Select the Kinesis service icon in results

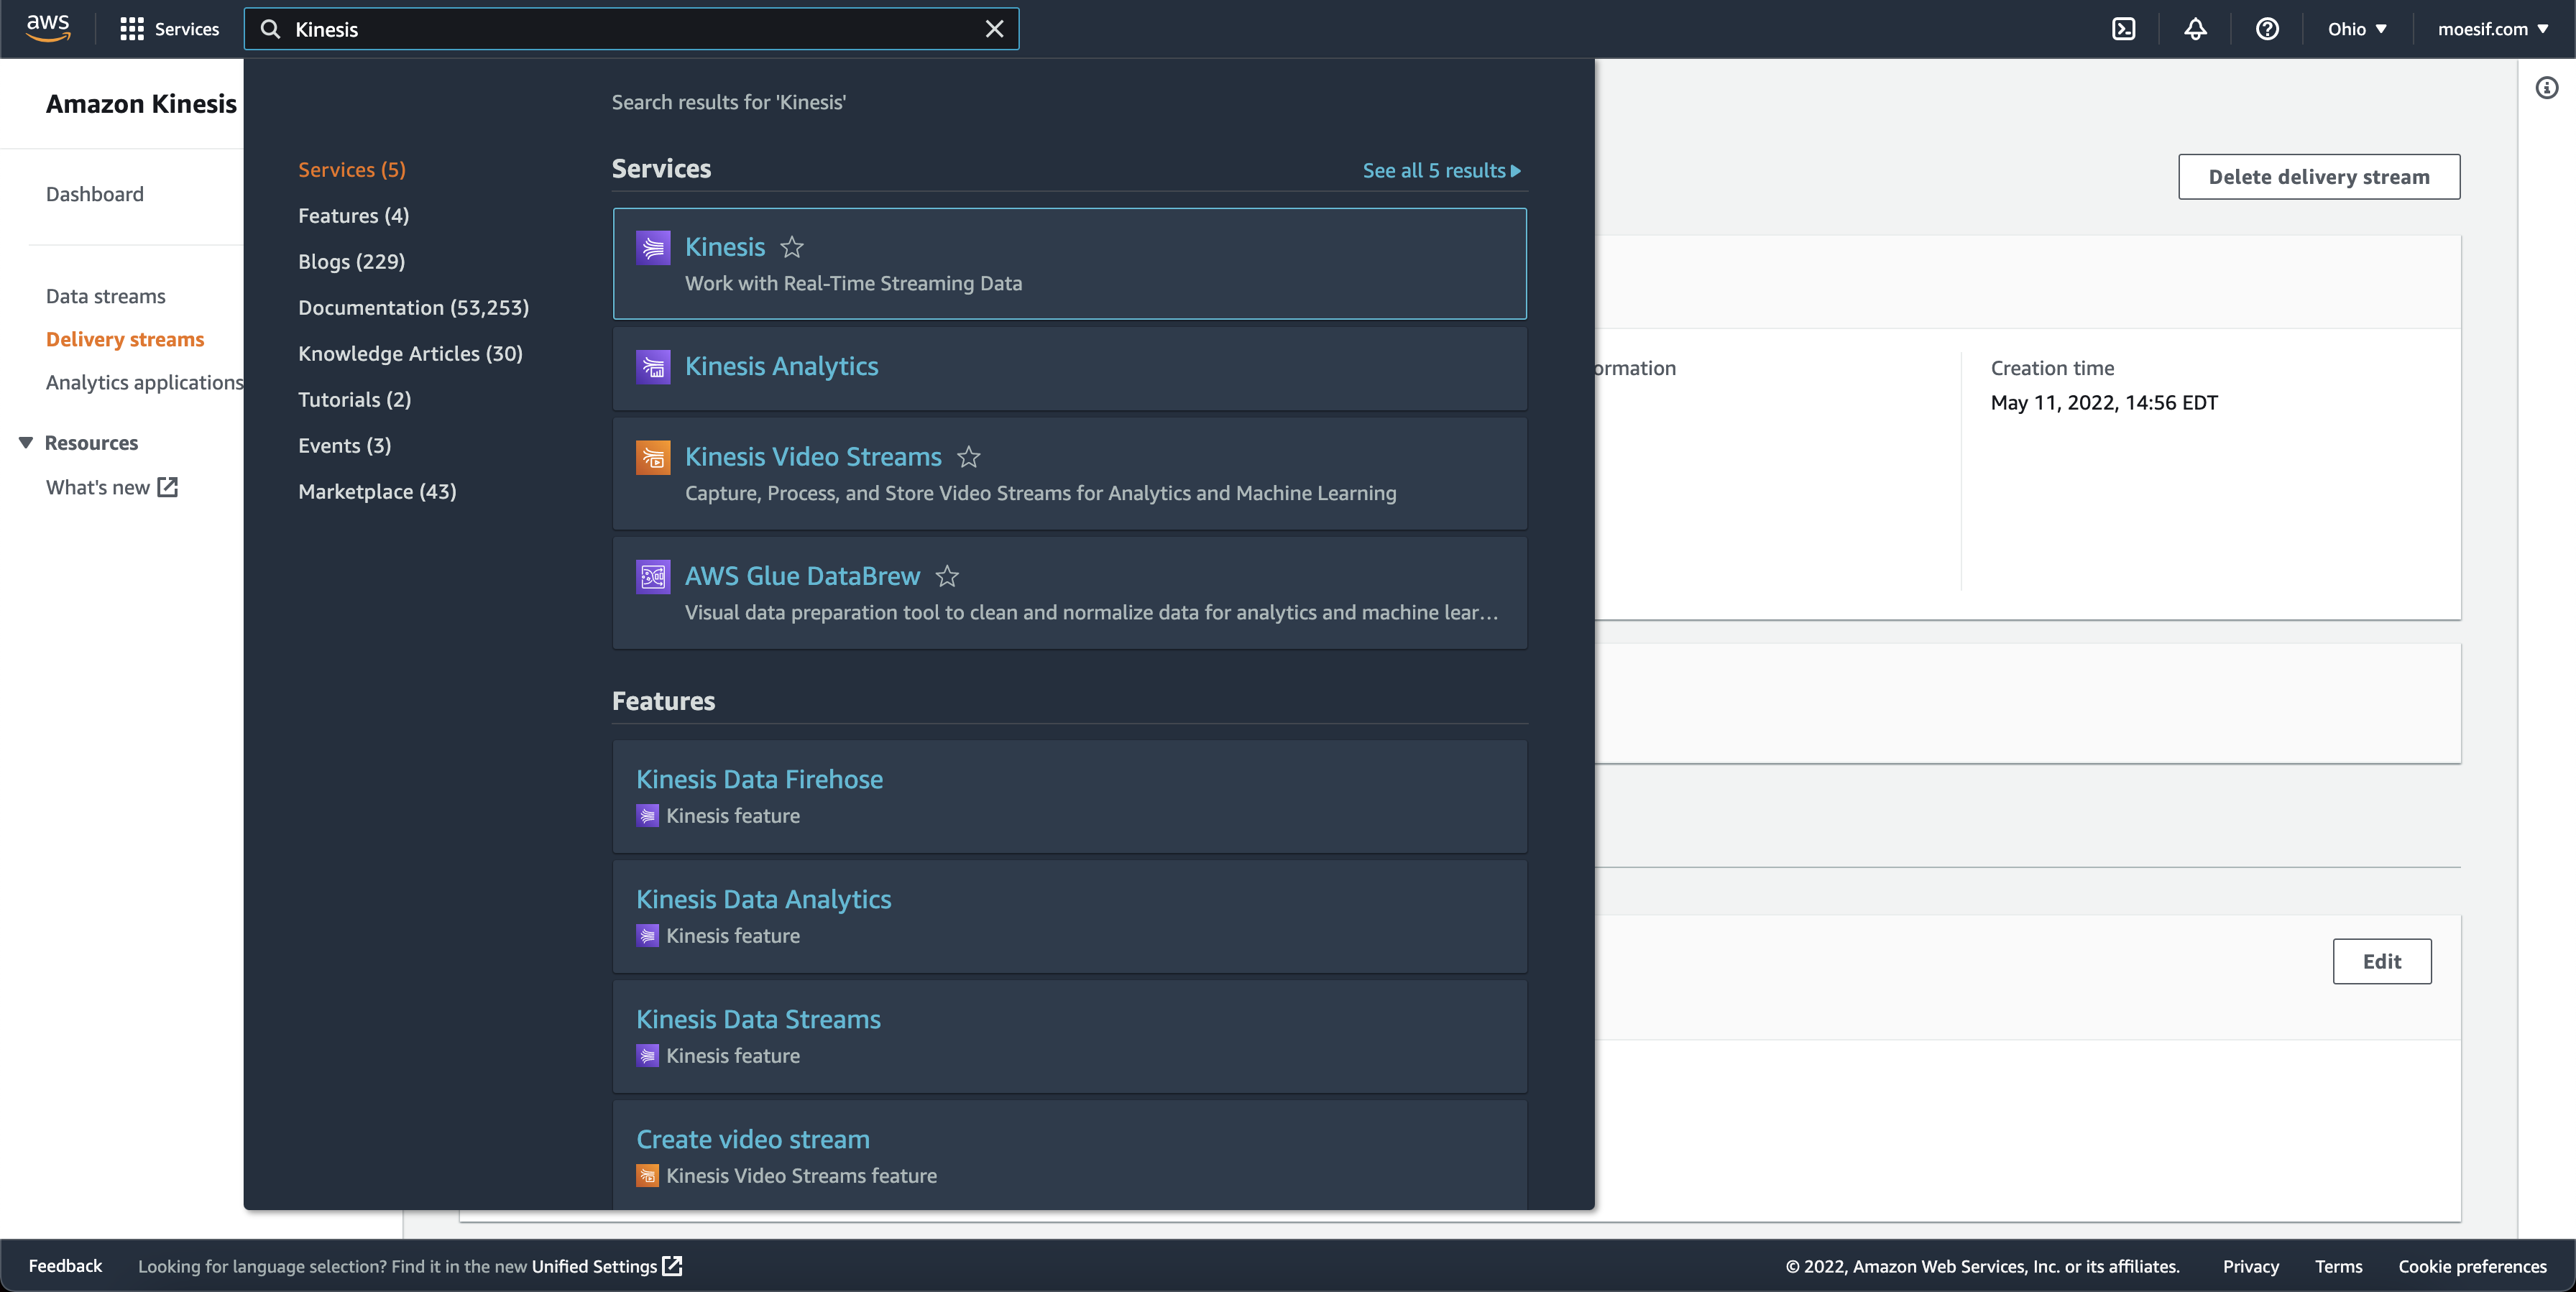653,247
